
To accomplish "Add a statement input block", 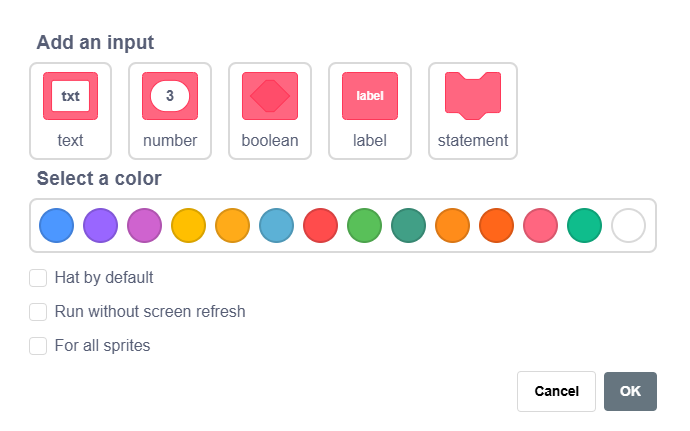I will pyautogui.click(x=473, y=111).
